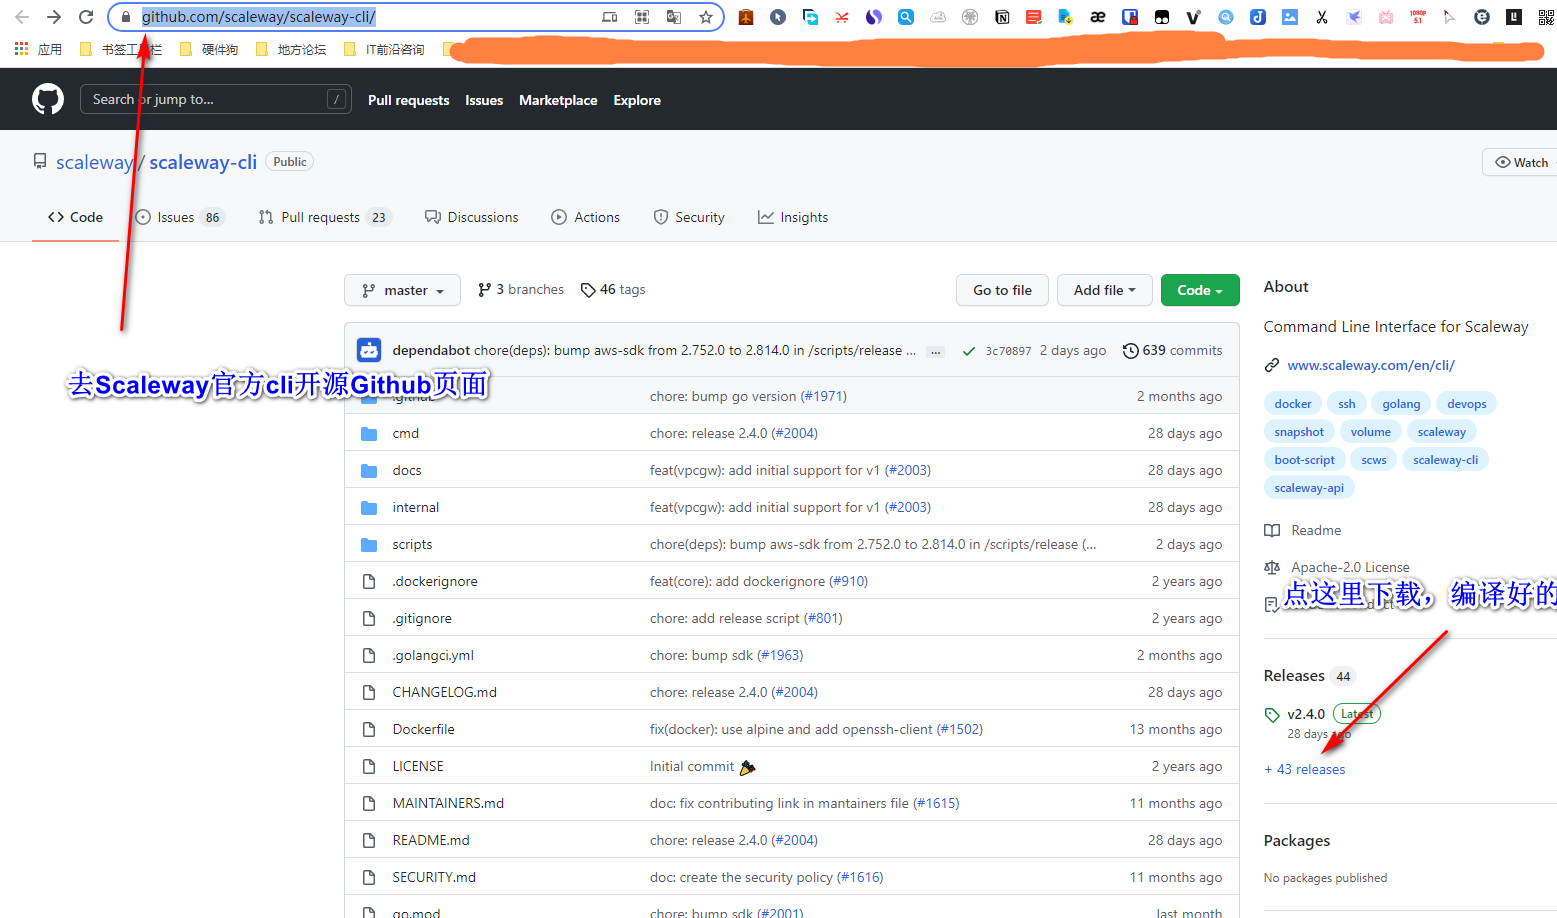This screenshot has width=1557, height=918.
Task: Open the Security tab
Action: click(689, 217)
